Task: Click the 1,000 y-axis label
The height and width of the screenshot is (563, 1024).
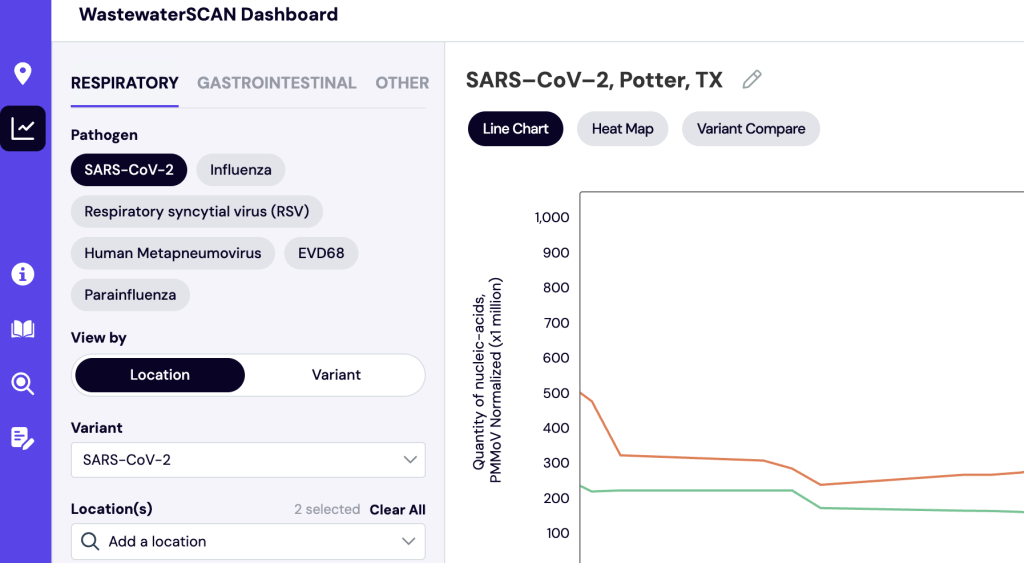Action: click(x=552, y=217)
